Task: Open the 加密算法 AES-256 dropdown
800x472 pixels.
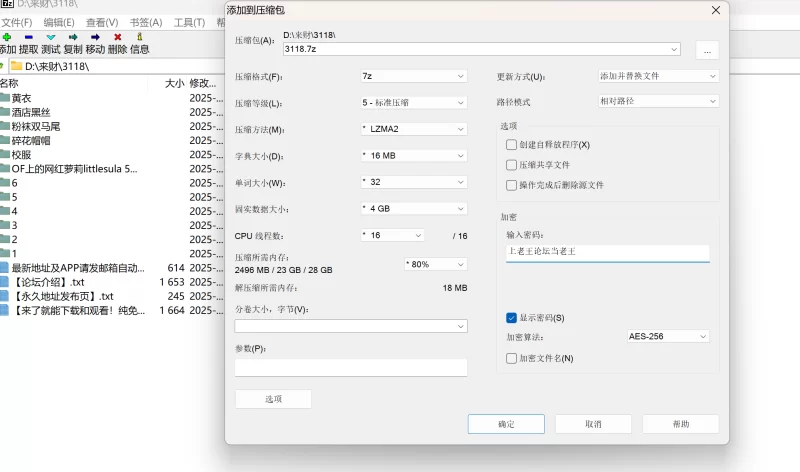Action: click(x=668, y=336)
